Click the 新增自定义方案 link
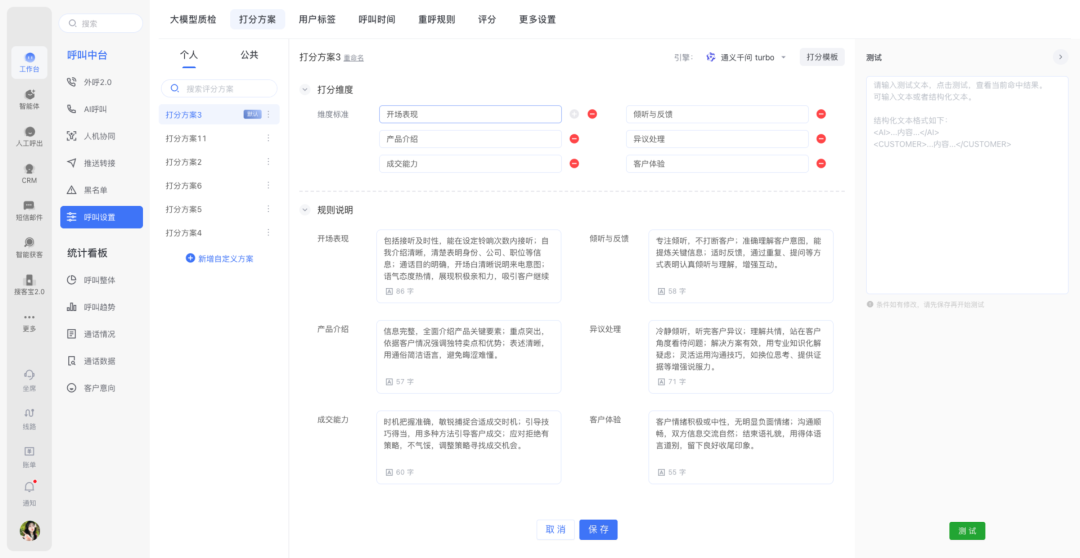This screenshot has width=1080, height=558. (x=219, y=258)
